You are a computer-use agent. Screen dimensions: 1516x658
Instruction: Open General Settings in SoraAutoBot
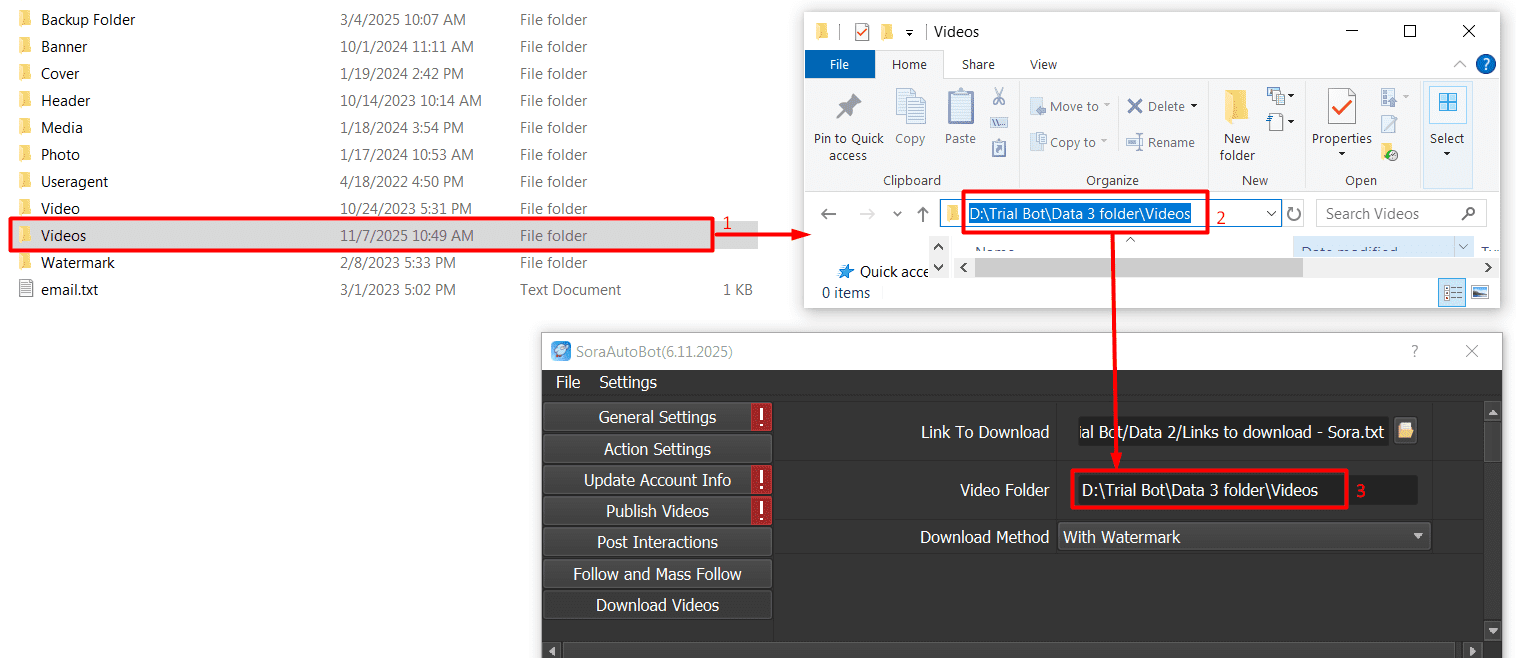657,417
